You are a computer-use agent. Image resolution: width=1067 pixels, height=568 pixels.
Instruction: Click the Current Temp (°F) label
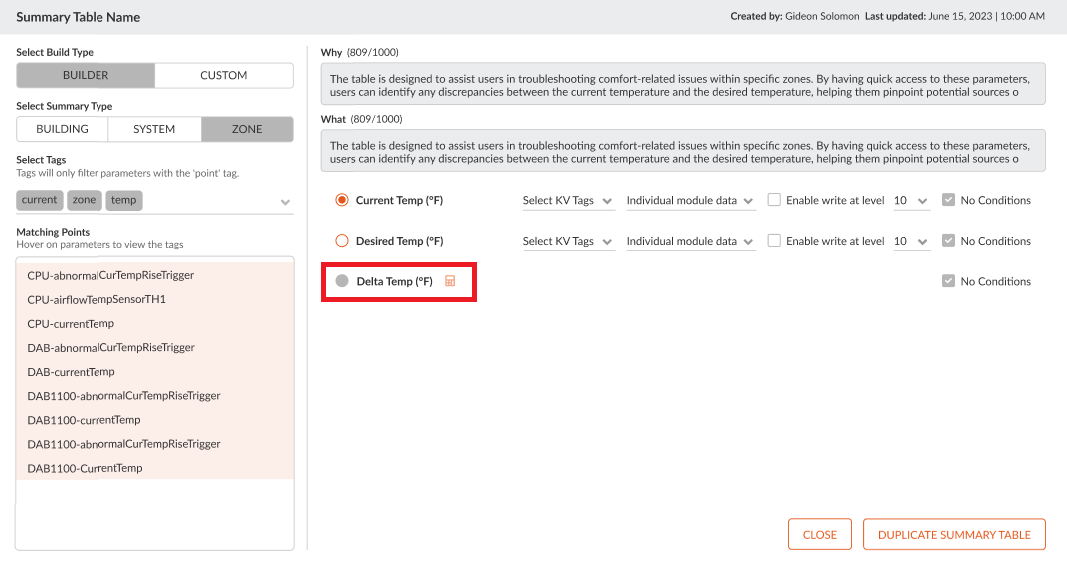pyautogui.click(x=399, y=201)
